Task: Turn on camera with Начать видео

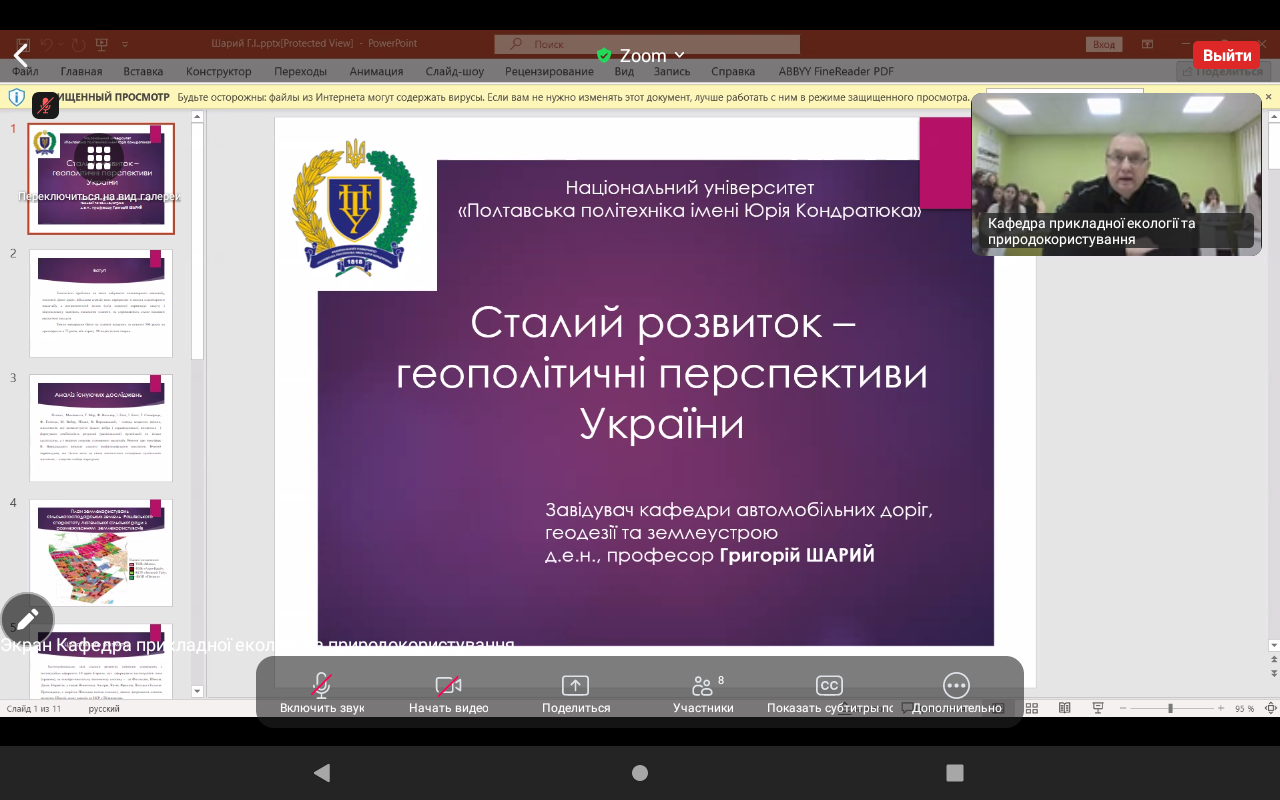Action: 448,686
